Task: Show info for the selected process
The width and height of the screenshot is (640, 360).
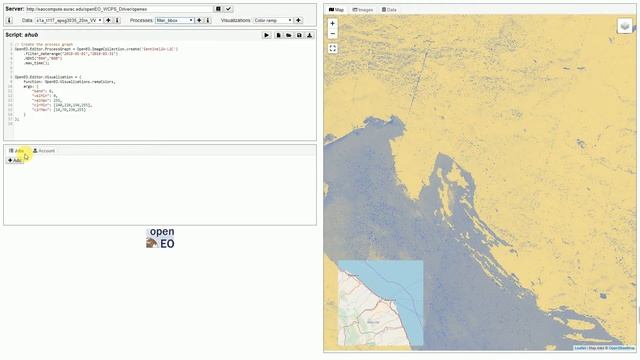Action: point(208,20)
